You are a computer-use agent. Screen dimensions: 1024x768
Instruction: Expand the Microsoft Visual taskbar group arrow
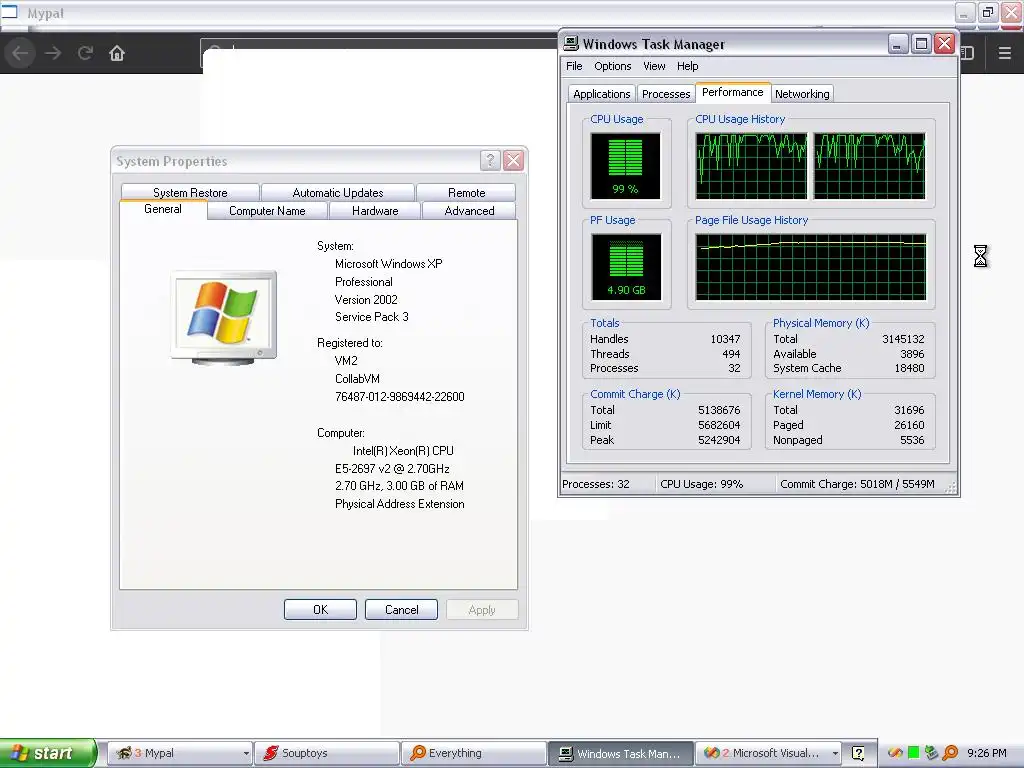[835, 753]
